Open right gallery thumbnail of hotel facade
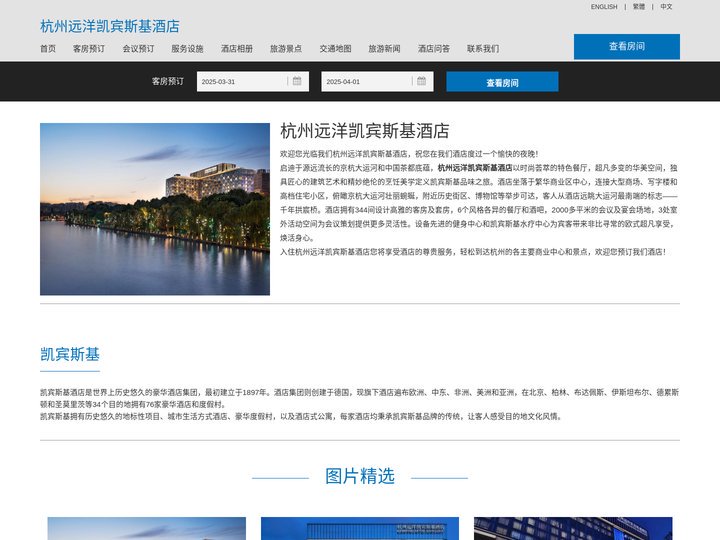Screen dimensions: 720x540 coord(573,529)
